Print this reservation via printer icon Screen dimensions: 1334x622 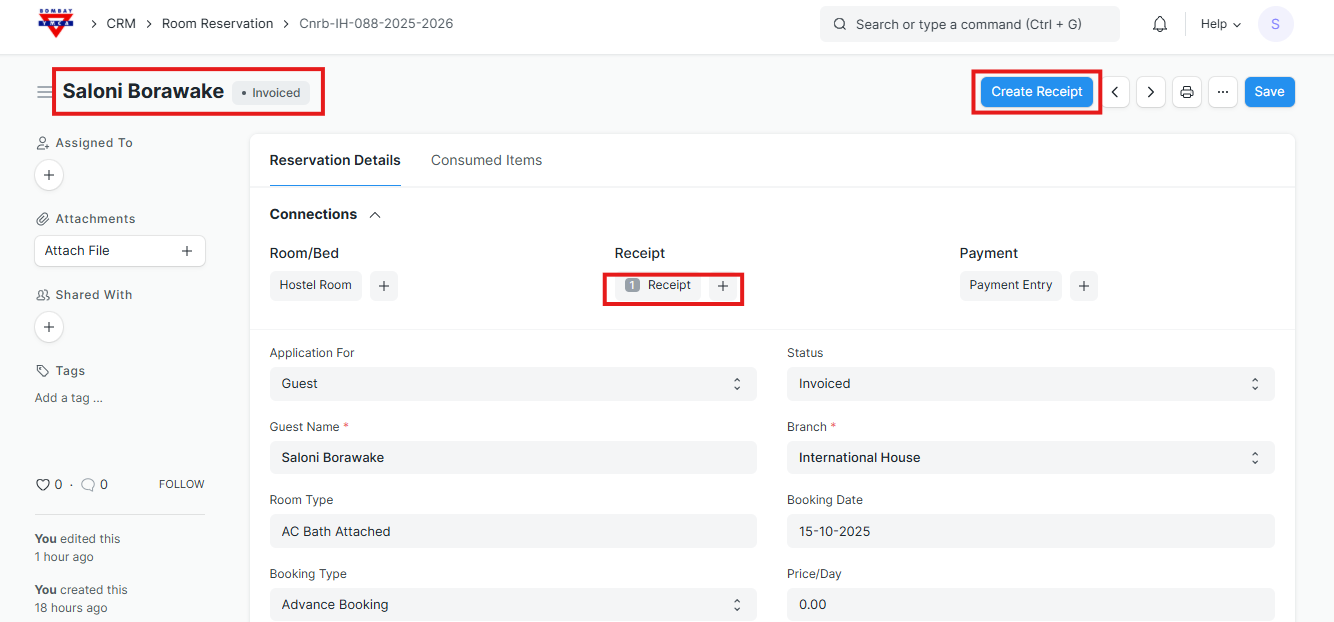[x=1187, y=92]
